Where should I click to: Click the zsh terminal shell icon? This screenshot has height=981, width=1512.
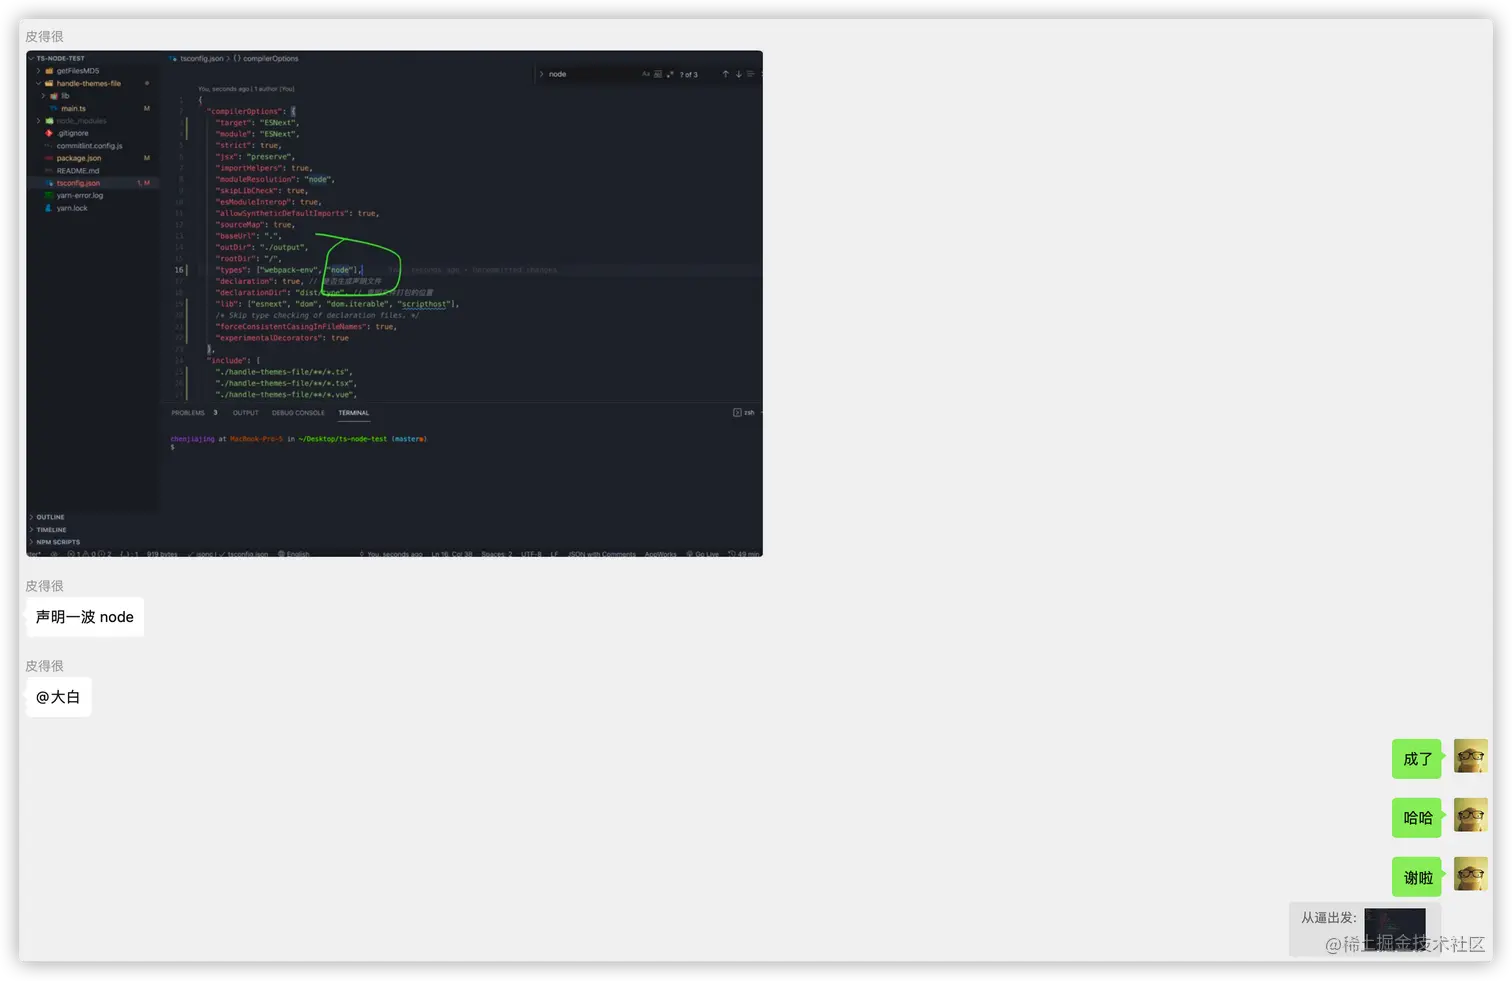[737, 413]
